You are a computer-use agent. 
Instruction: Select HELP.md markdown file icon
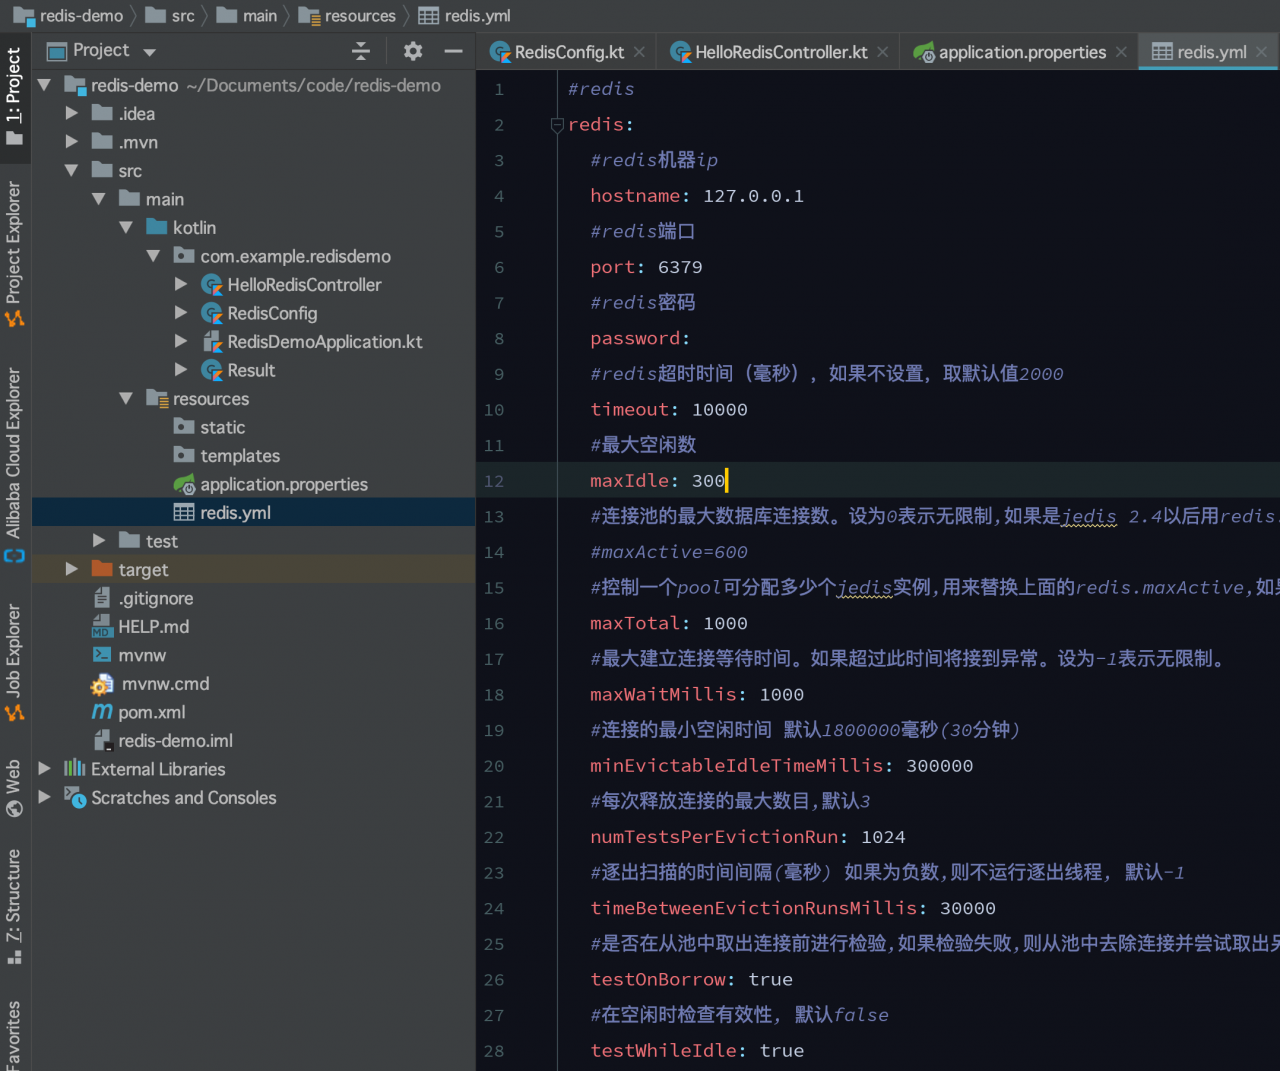(102, 626)
